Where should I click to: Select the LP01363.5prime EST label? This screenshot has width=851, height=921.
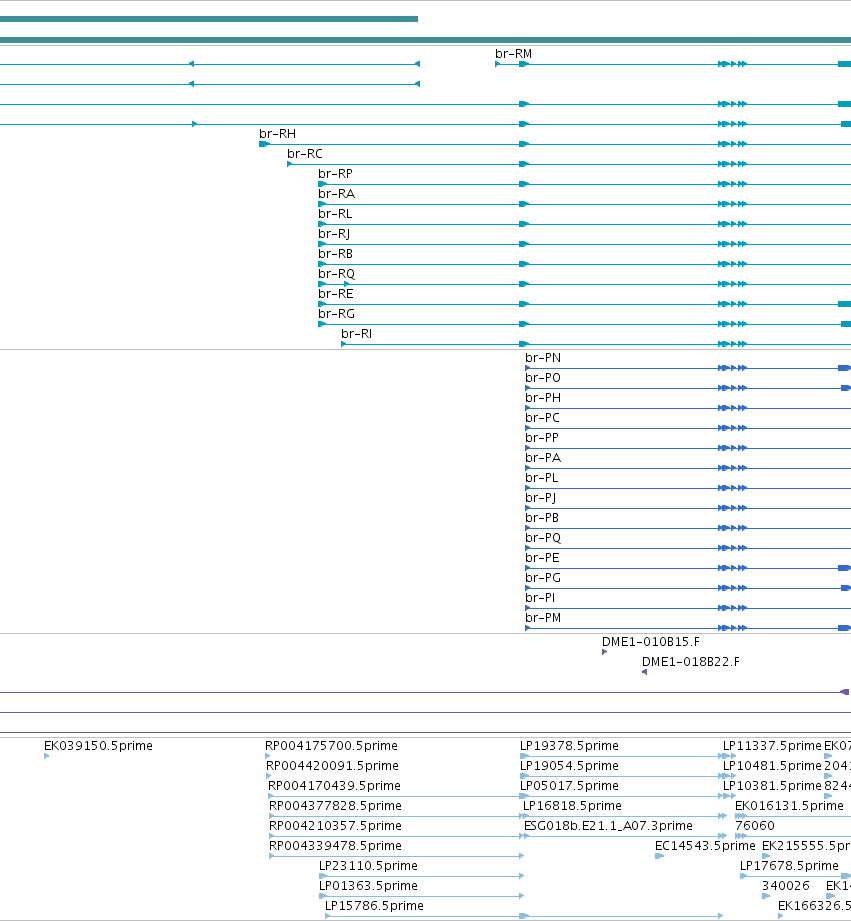click(x=368, y=885)
